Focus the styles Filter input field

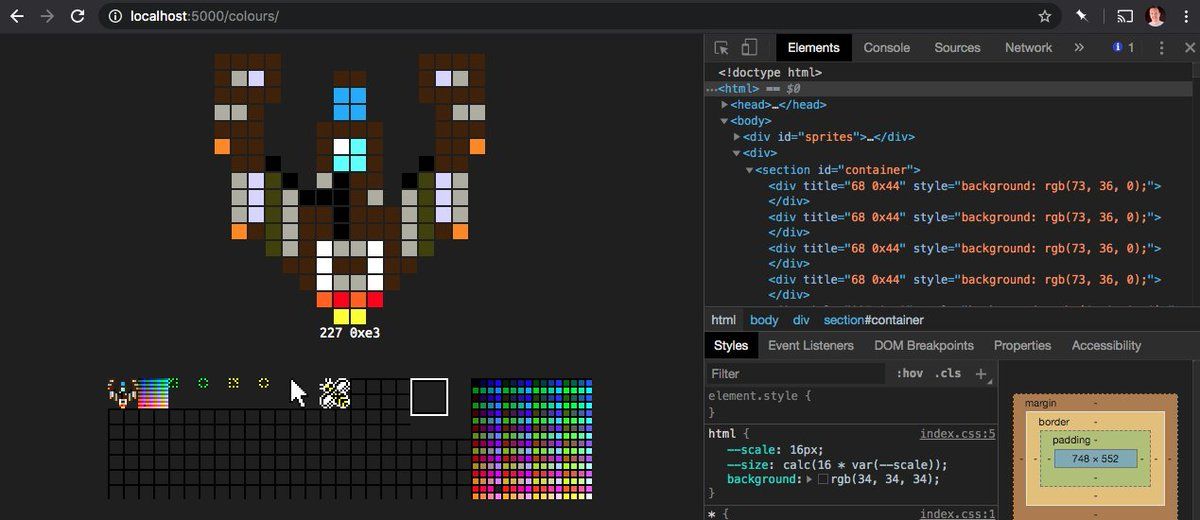[x=796, y=373]
